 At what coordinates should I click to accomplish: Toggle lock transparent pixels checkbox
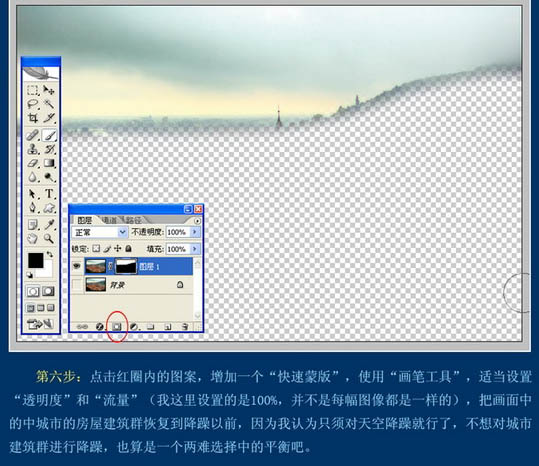click(97, 248)
